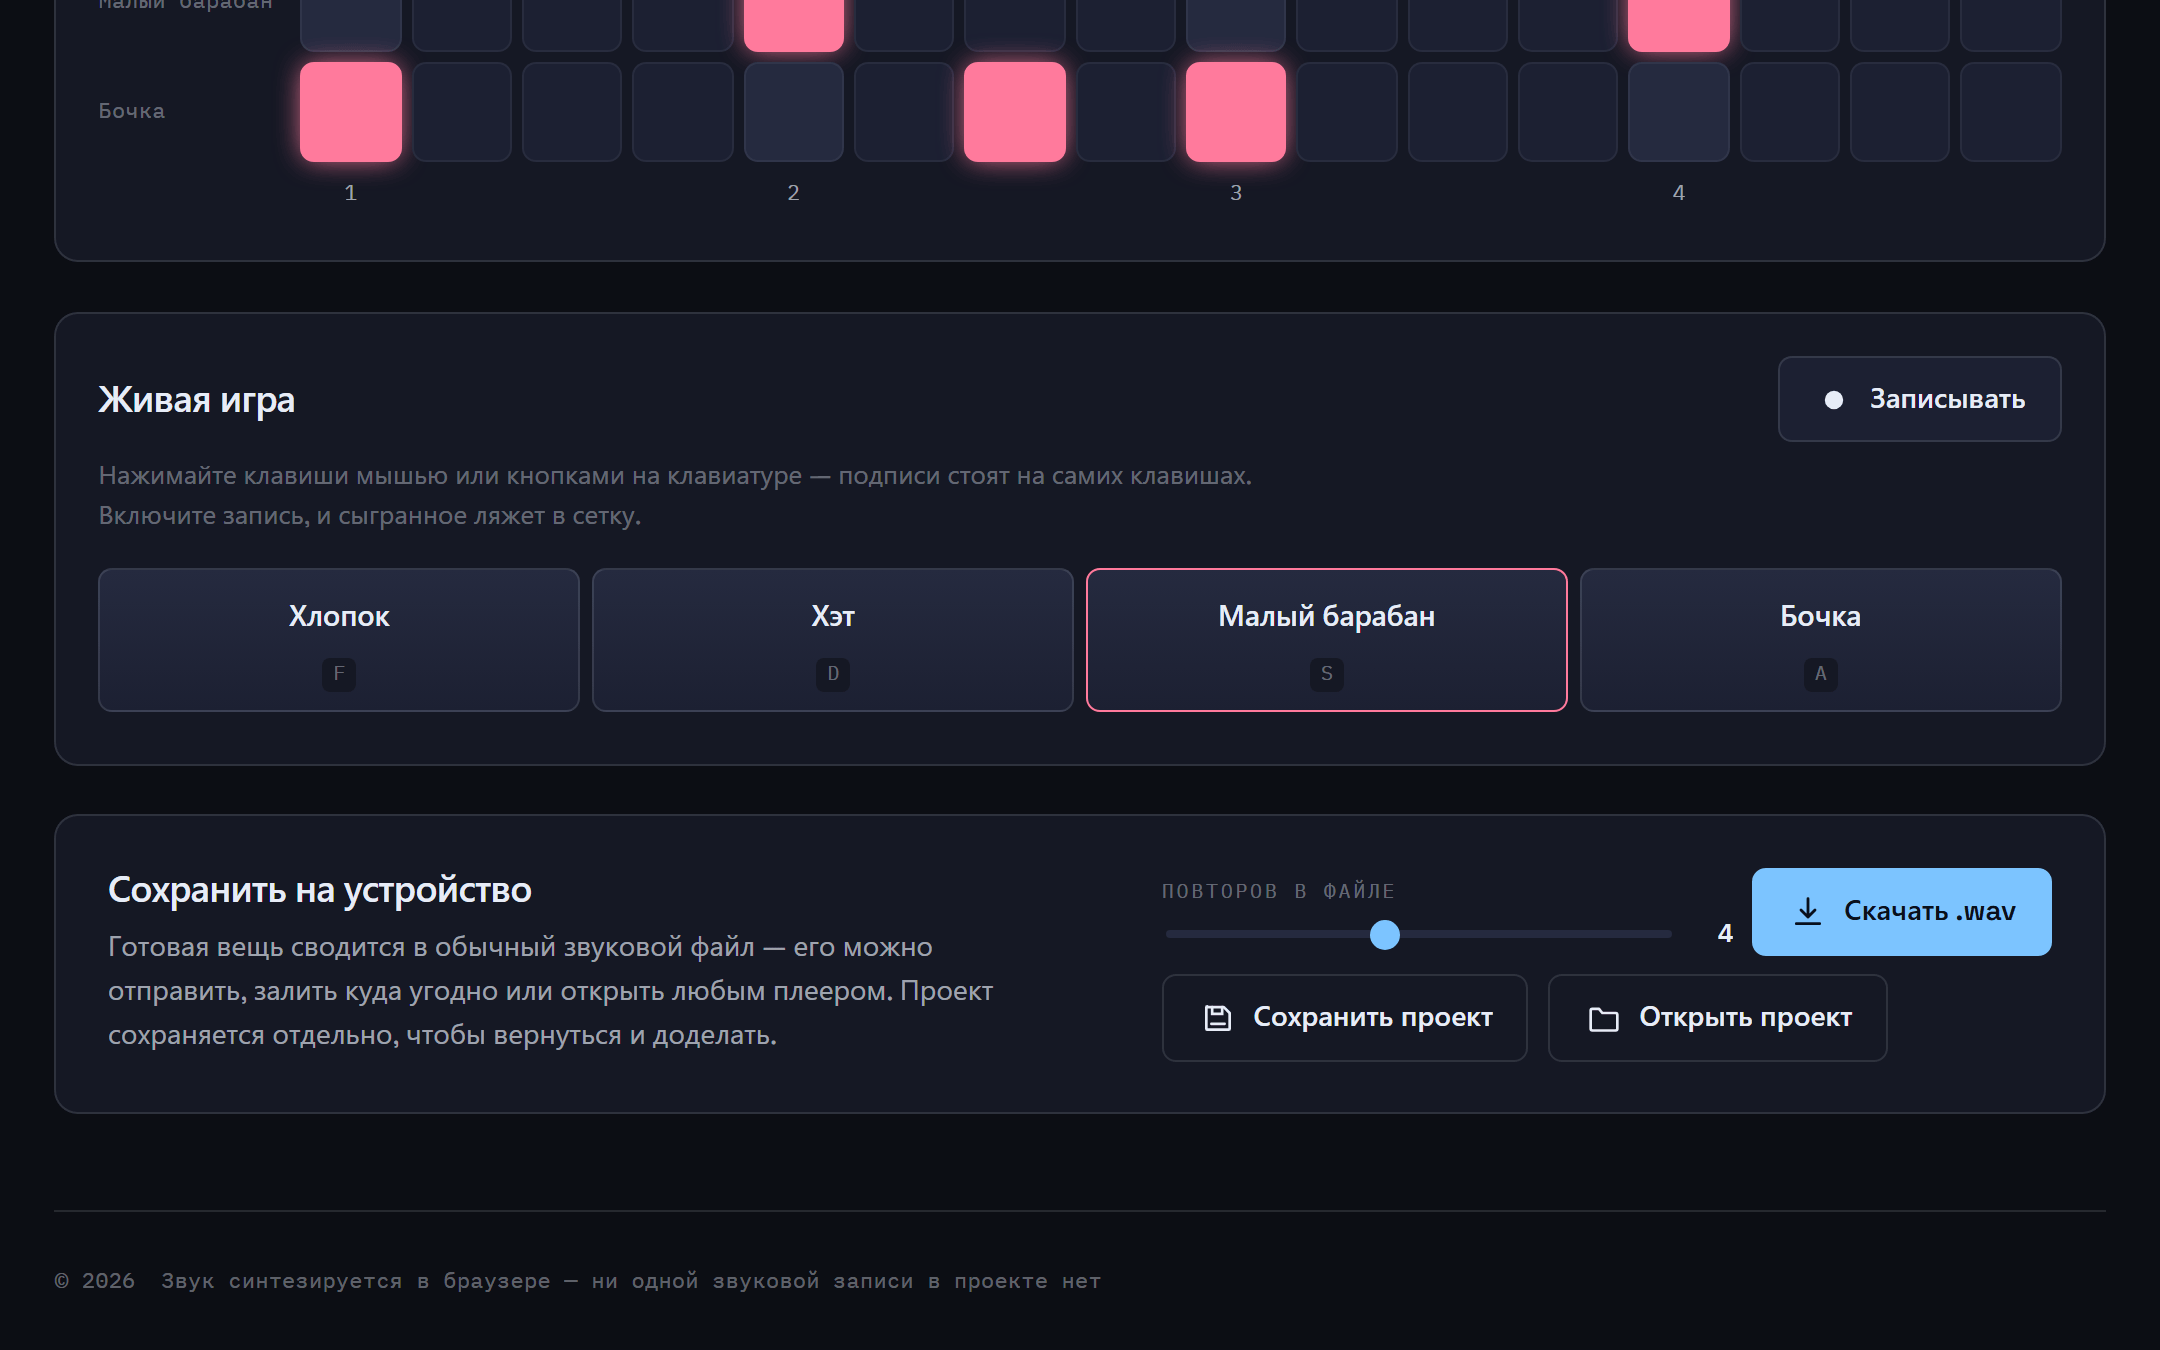Click the © 2026 footer text
This screenshot has height=1350, width=2160.
(x=95, y=1281)
